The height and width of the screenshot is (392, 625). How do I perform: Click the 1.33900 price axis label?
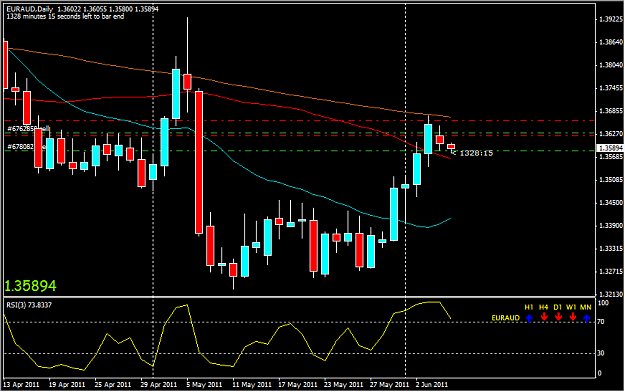(611, 226)
